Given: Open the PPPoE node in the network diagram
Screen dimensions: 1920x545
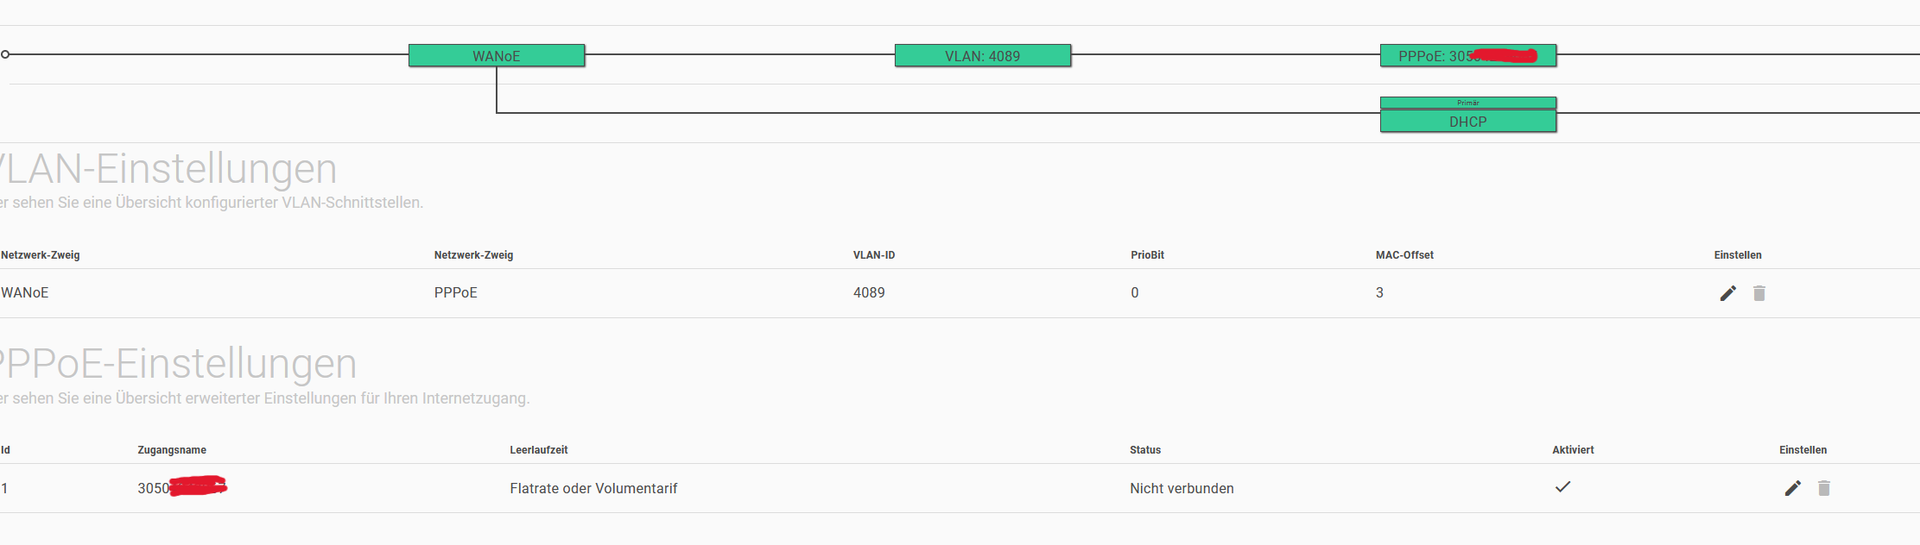Looking at the screenshot, I should [x=1468, y=56].
